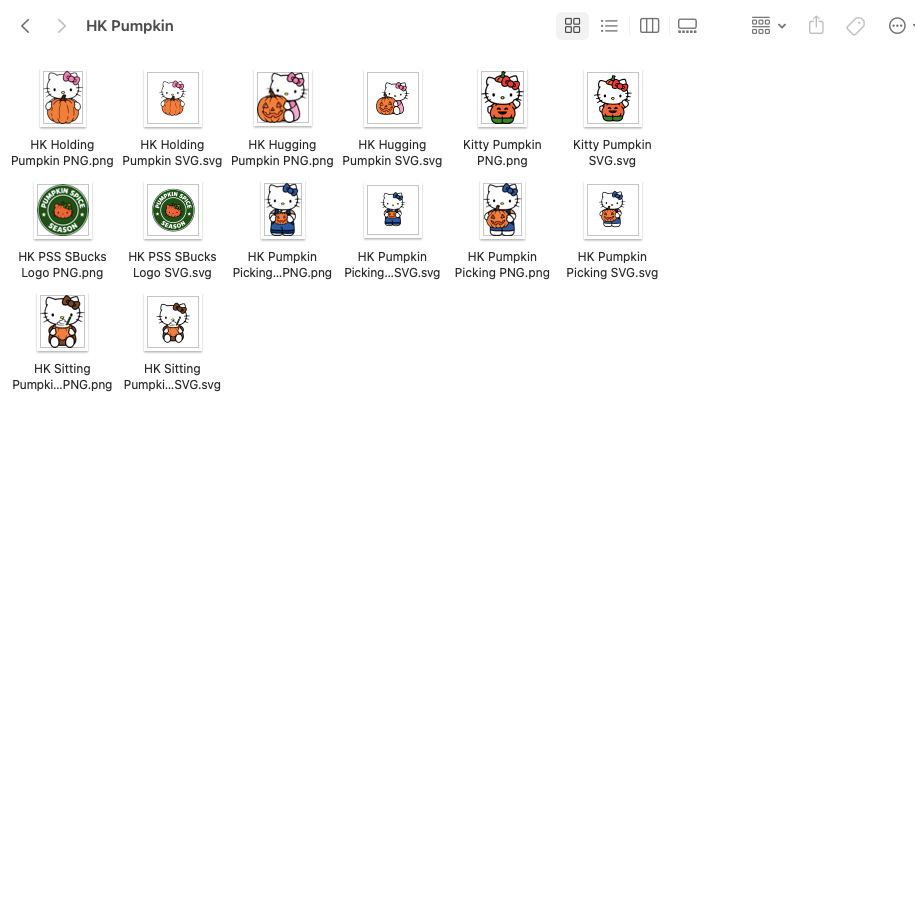Select thumbnail above "HK Pumpkin Picking...SVG.svg" label

click(393, 210)
